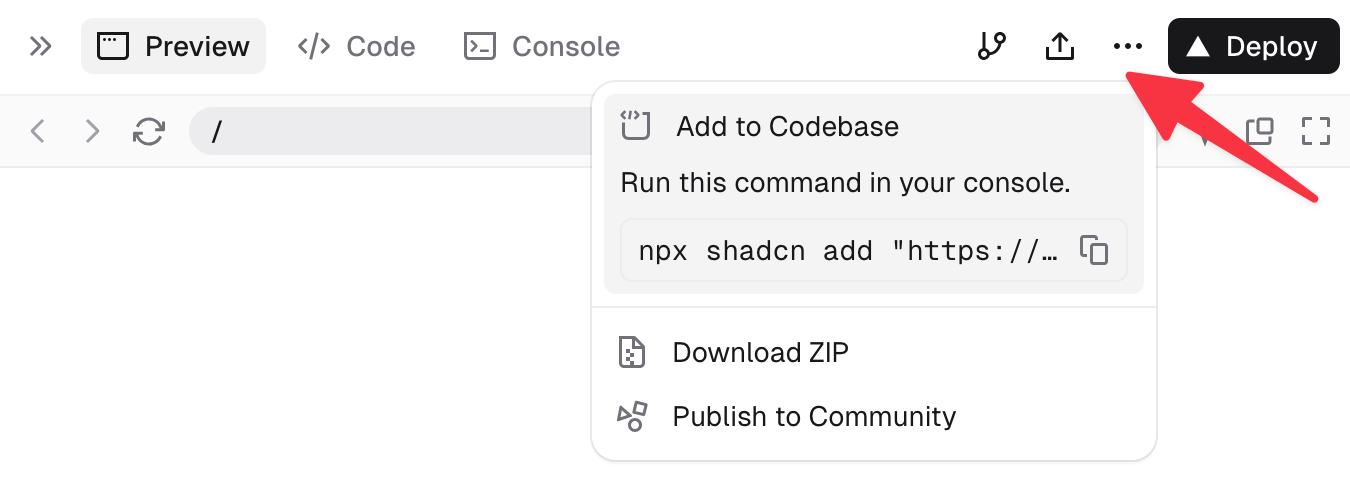The image size is (1350, 502).
Task: Toggle the three-dots more options menu
Action: [1127, 46]
